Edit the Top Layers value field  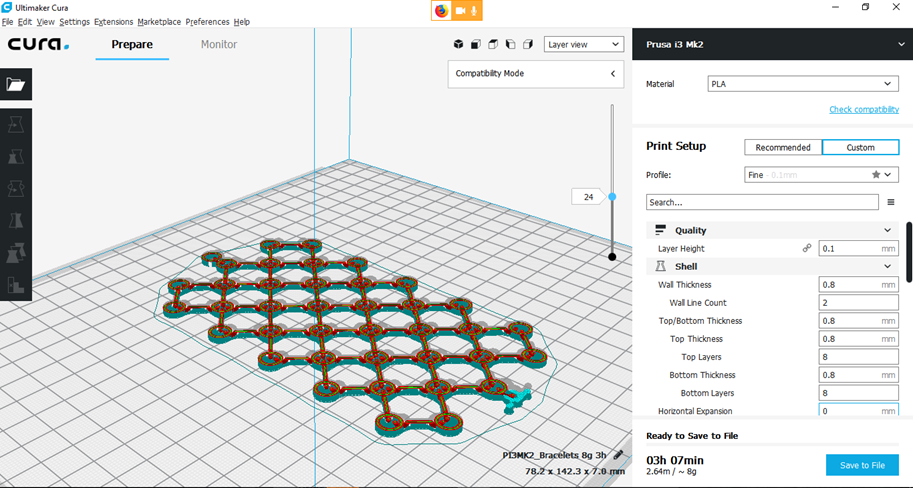click(858, 357)
